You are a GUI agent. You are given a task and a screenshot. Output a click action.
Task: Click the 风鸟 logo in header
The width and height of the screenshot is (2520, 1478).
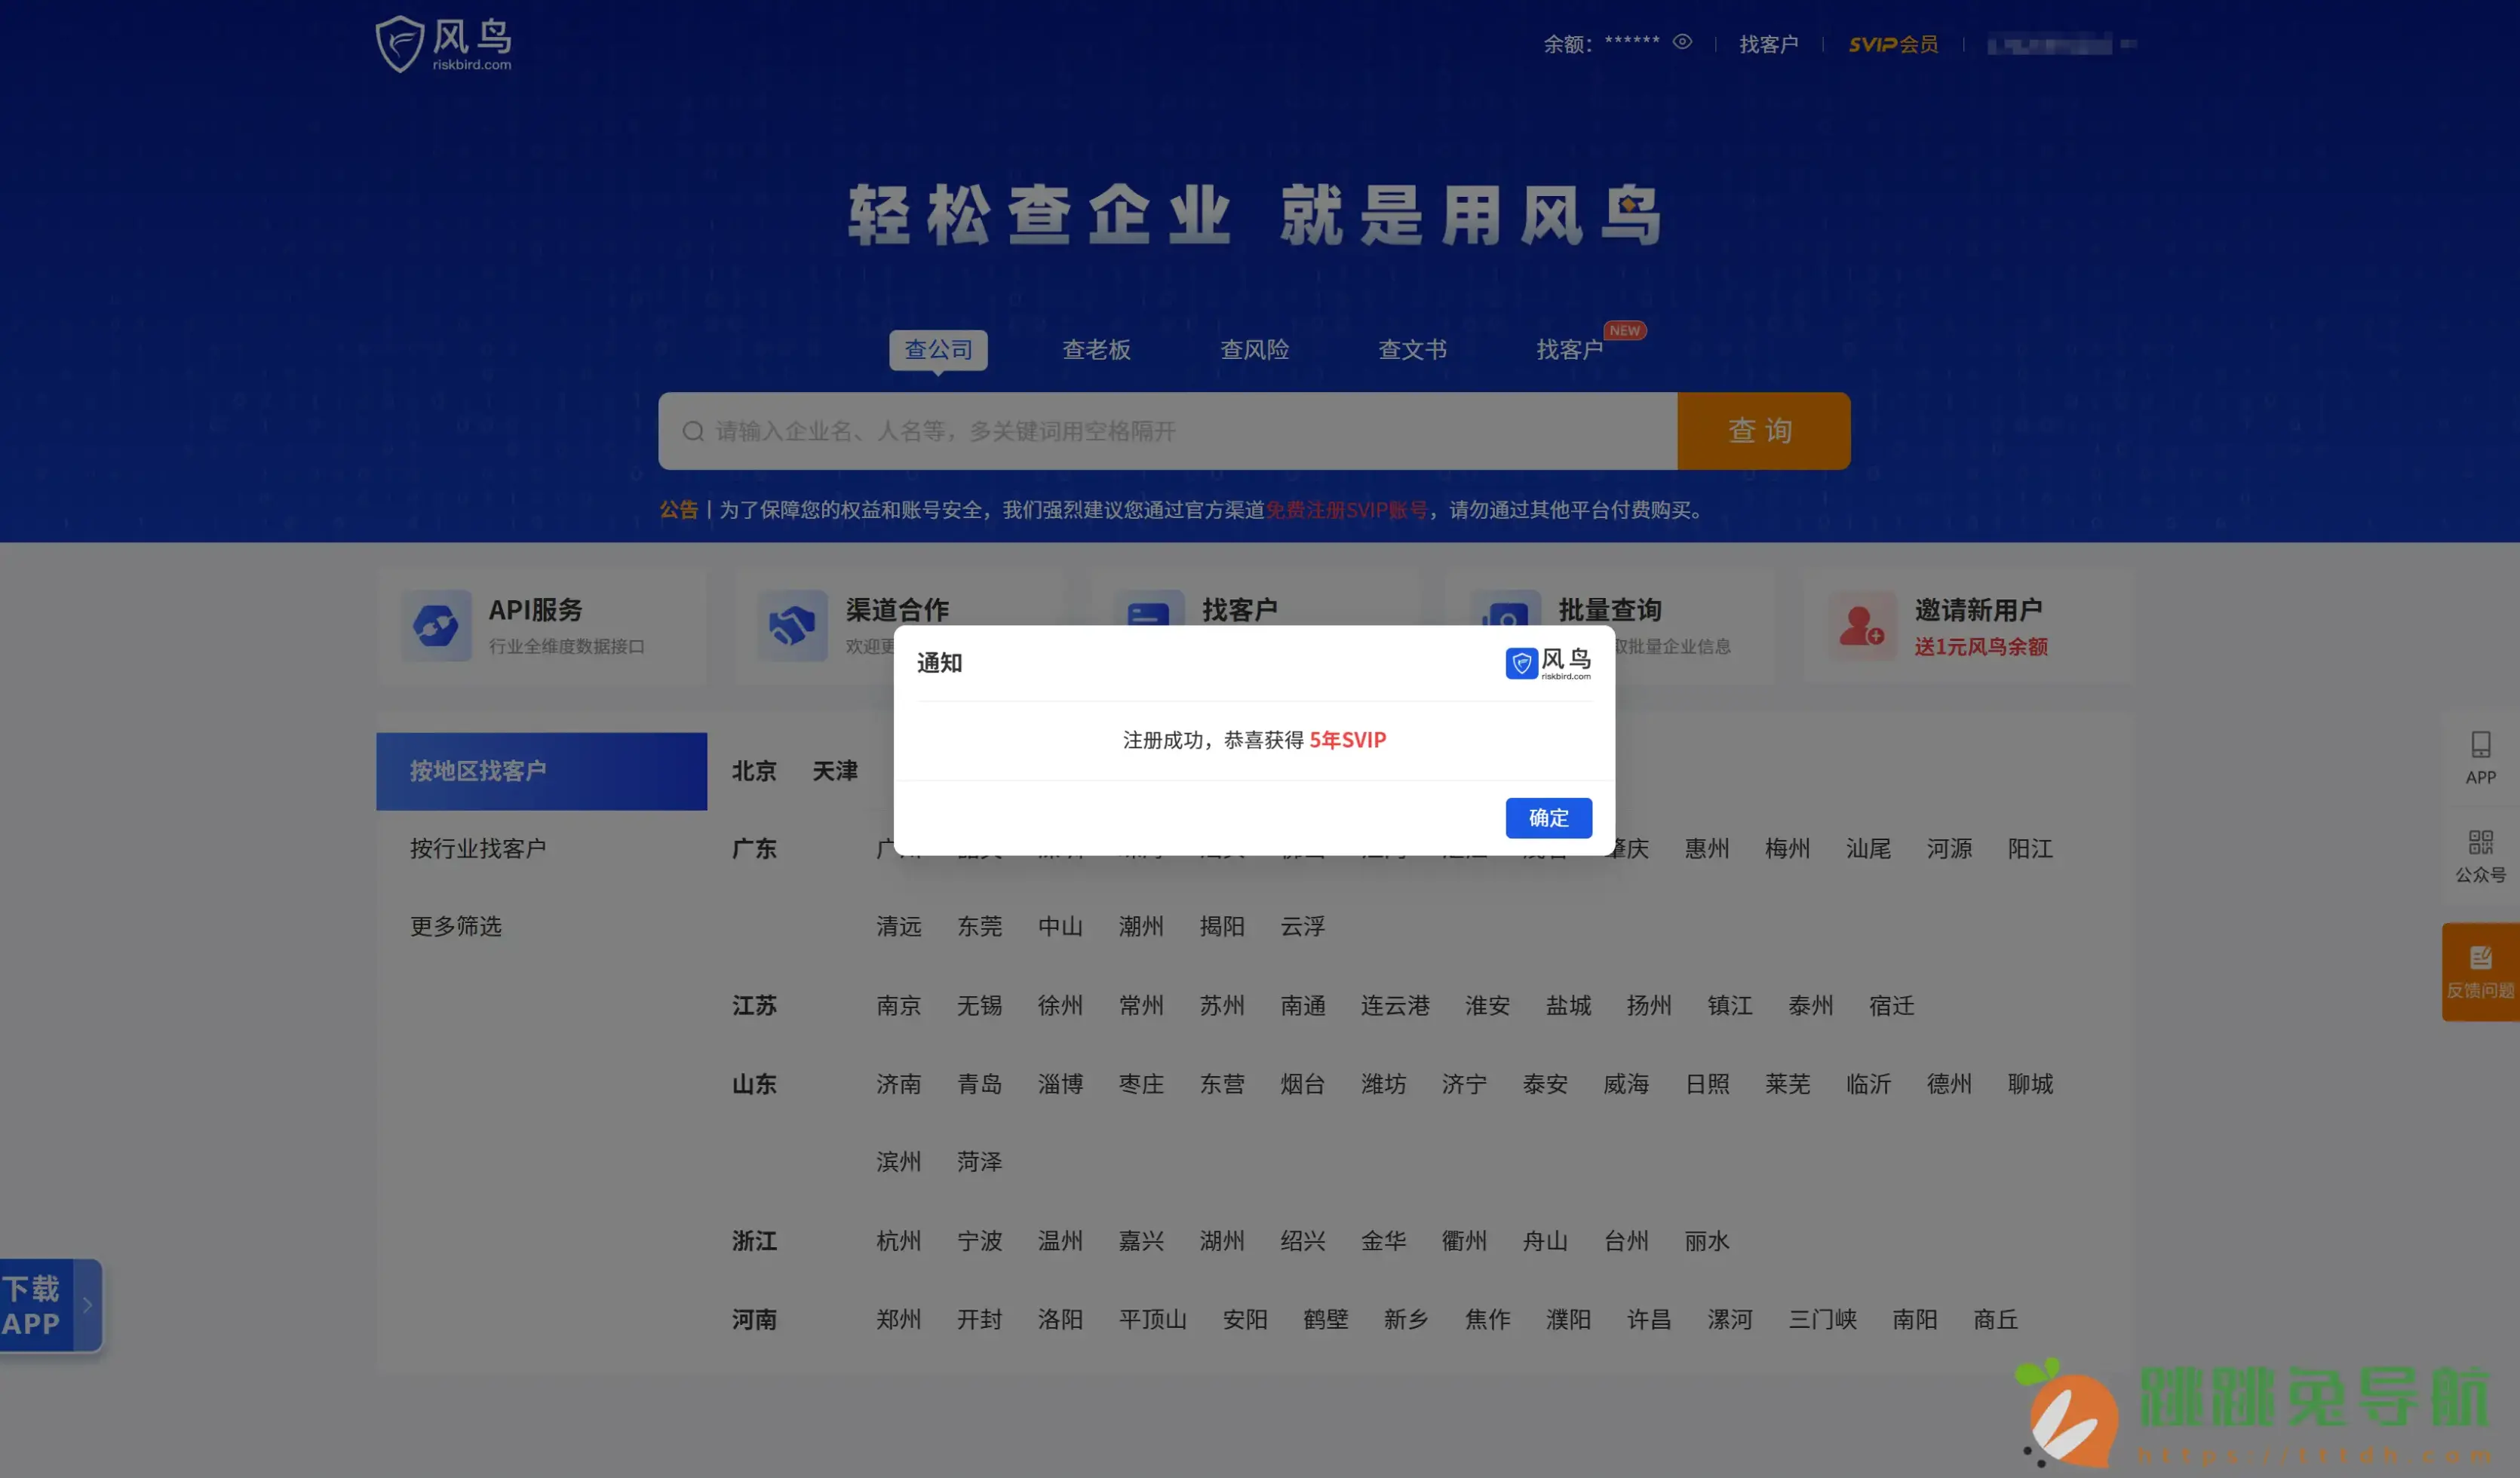[x=443, y=44]
